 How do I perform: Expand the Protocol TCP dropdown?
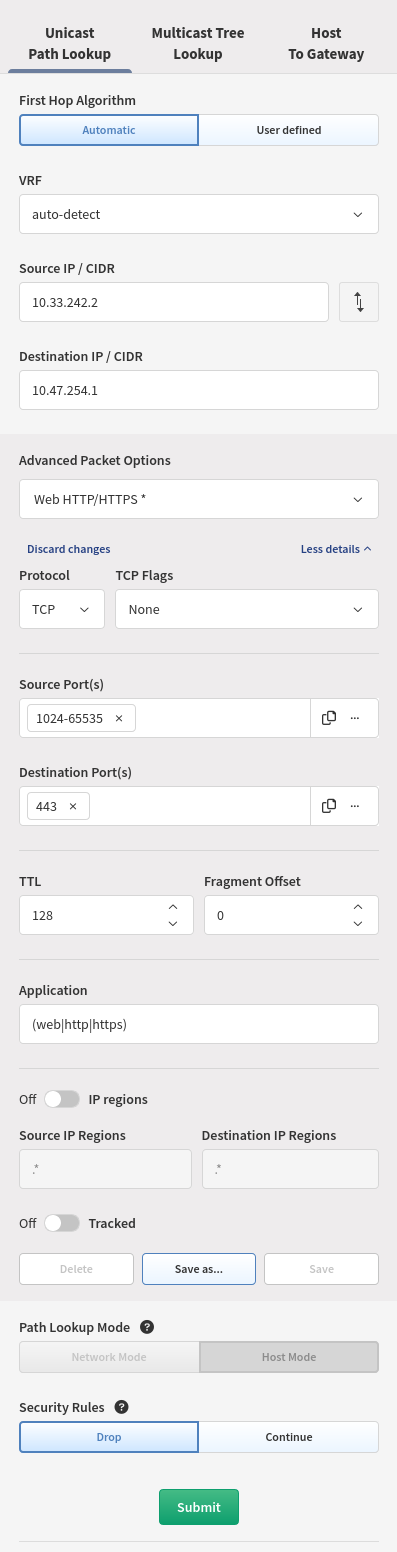pyautogui.click(x=62, y=609)
